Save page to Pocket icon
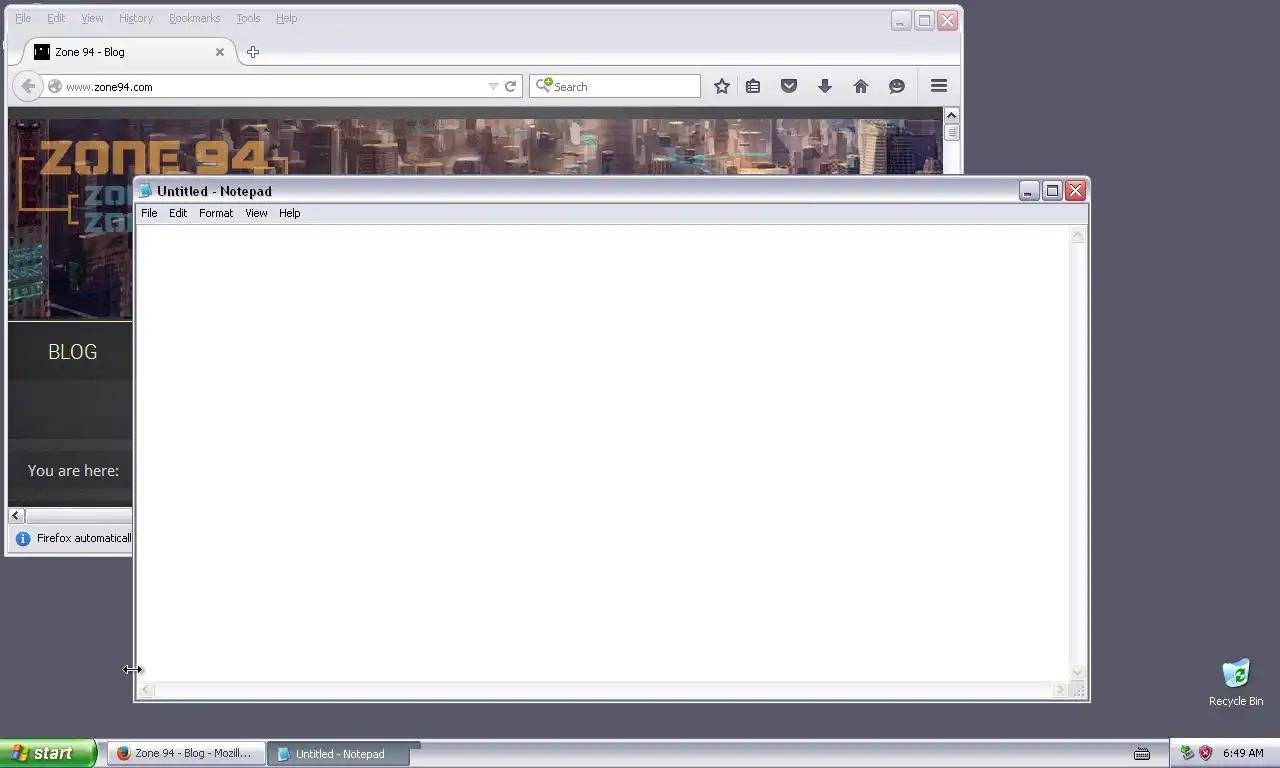The image size is (1280, 768). coord(789,86)
